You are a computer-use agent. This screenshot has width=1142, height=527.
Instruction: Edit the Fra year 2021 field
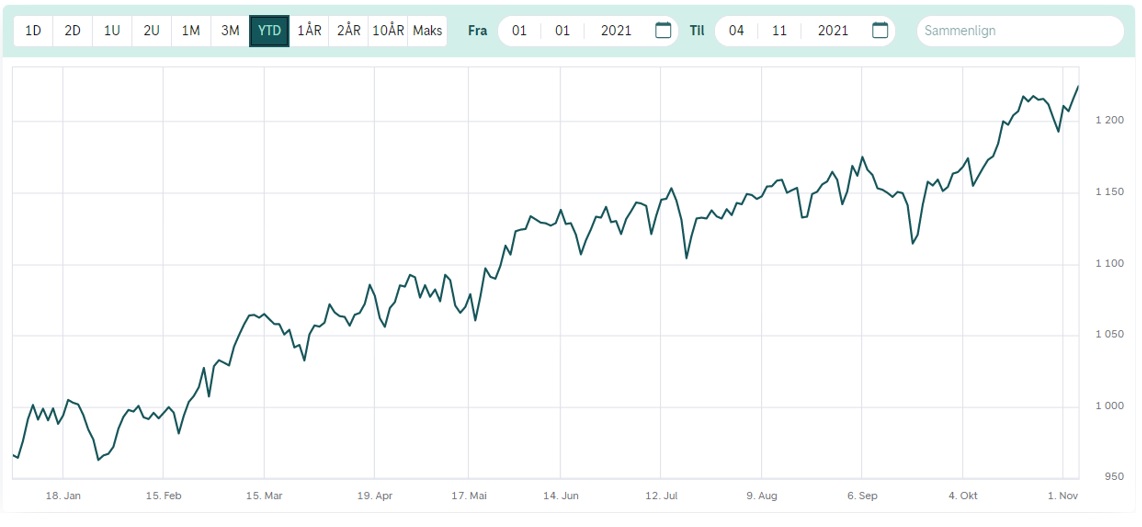[x=616, y=30]
